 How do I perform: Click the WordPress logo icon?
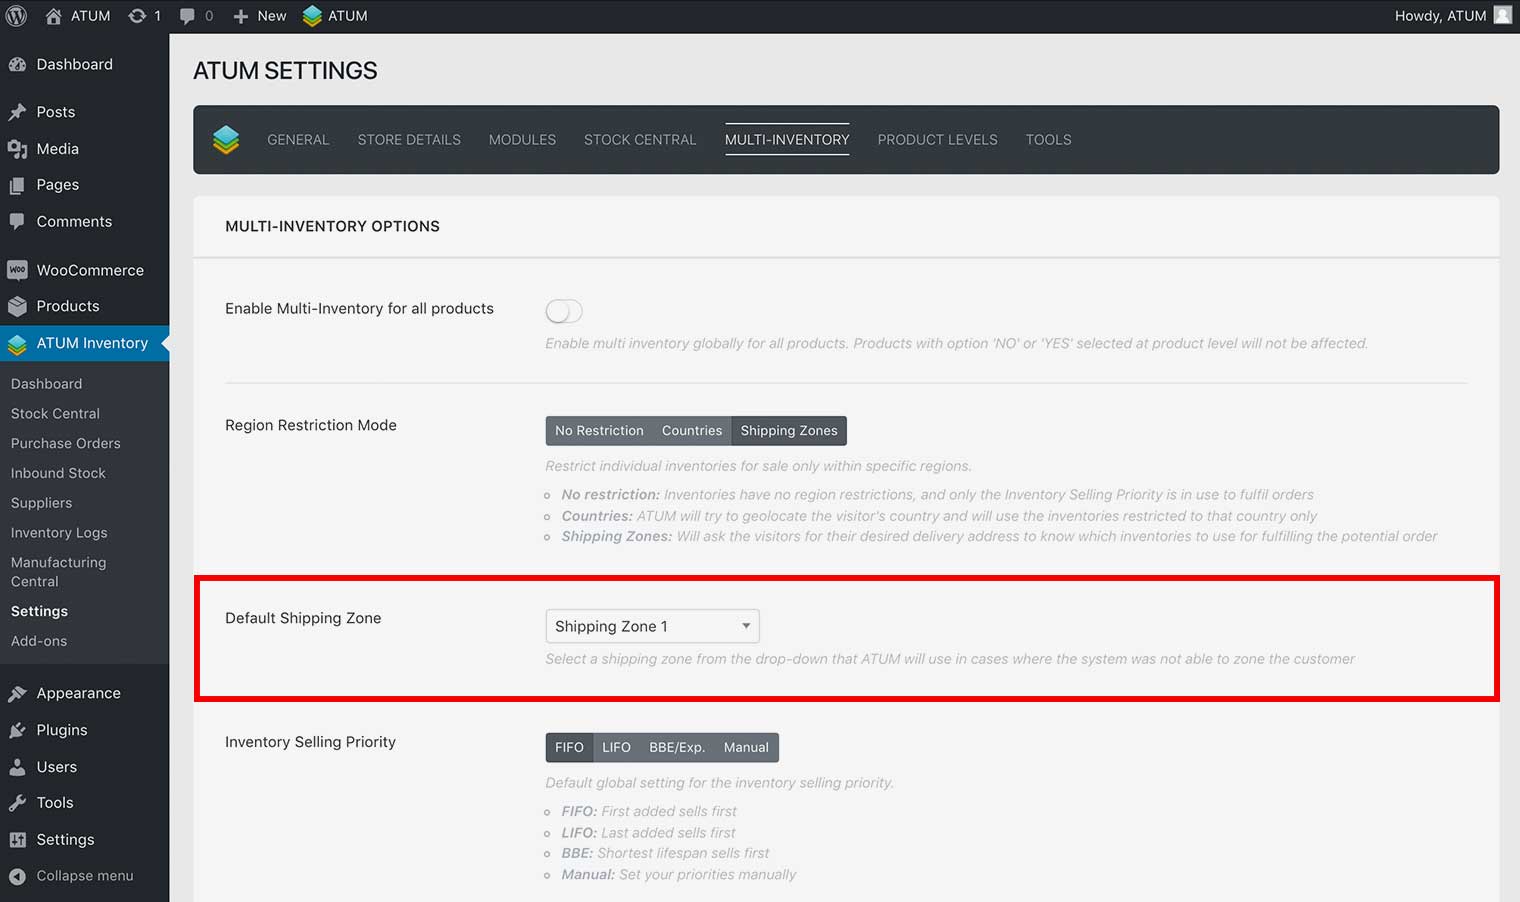(x=17, y=16)
